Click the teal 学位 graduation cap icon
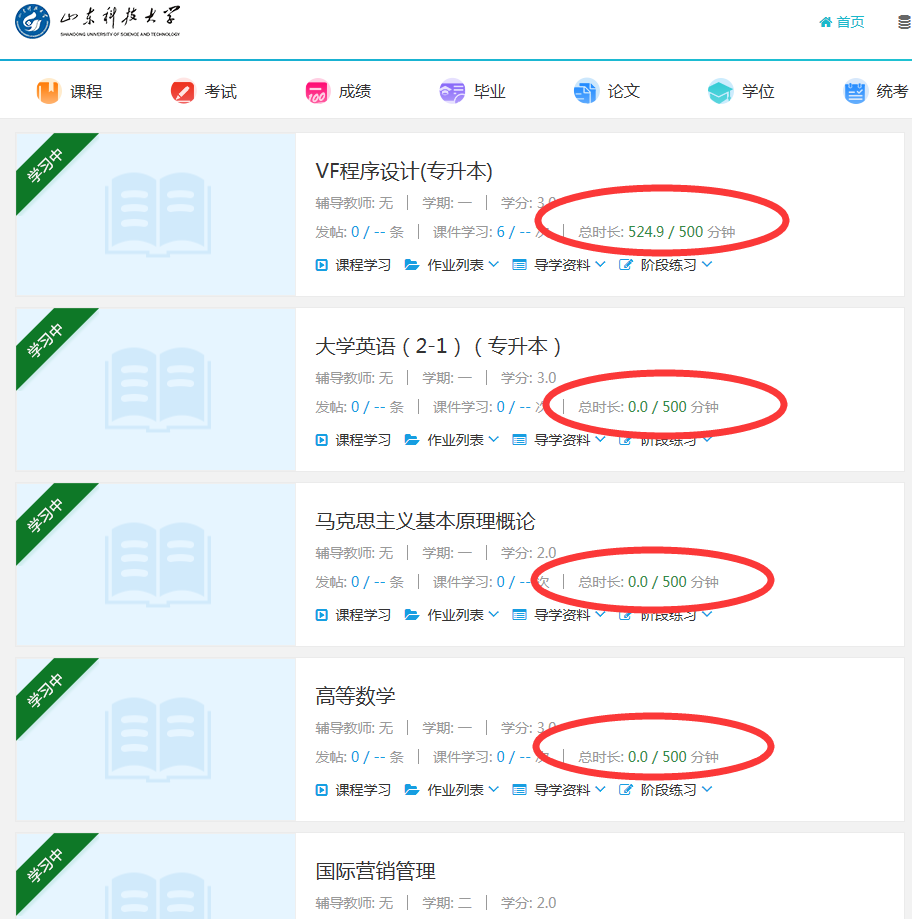The width and height of the screenshot is (912, 919). click(x=719, y=90)
